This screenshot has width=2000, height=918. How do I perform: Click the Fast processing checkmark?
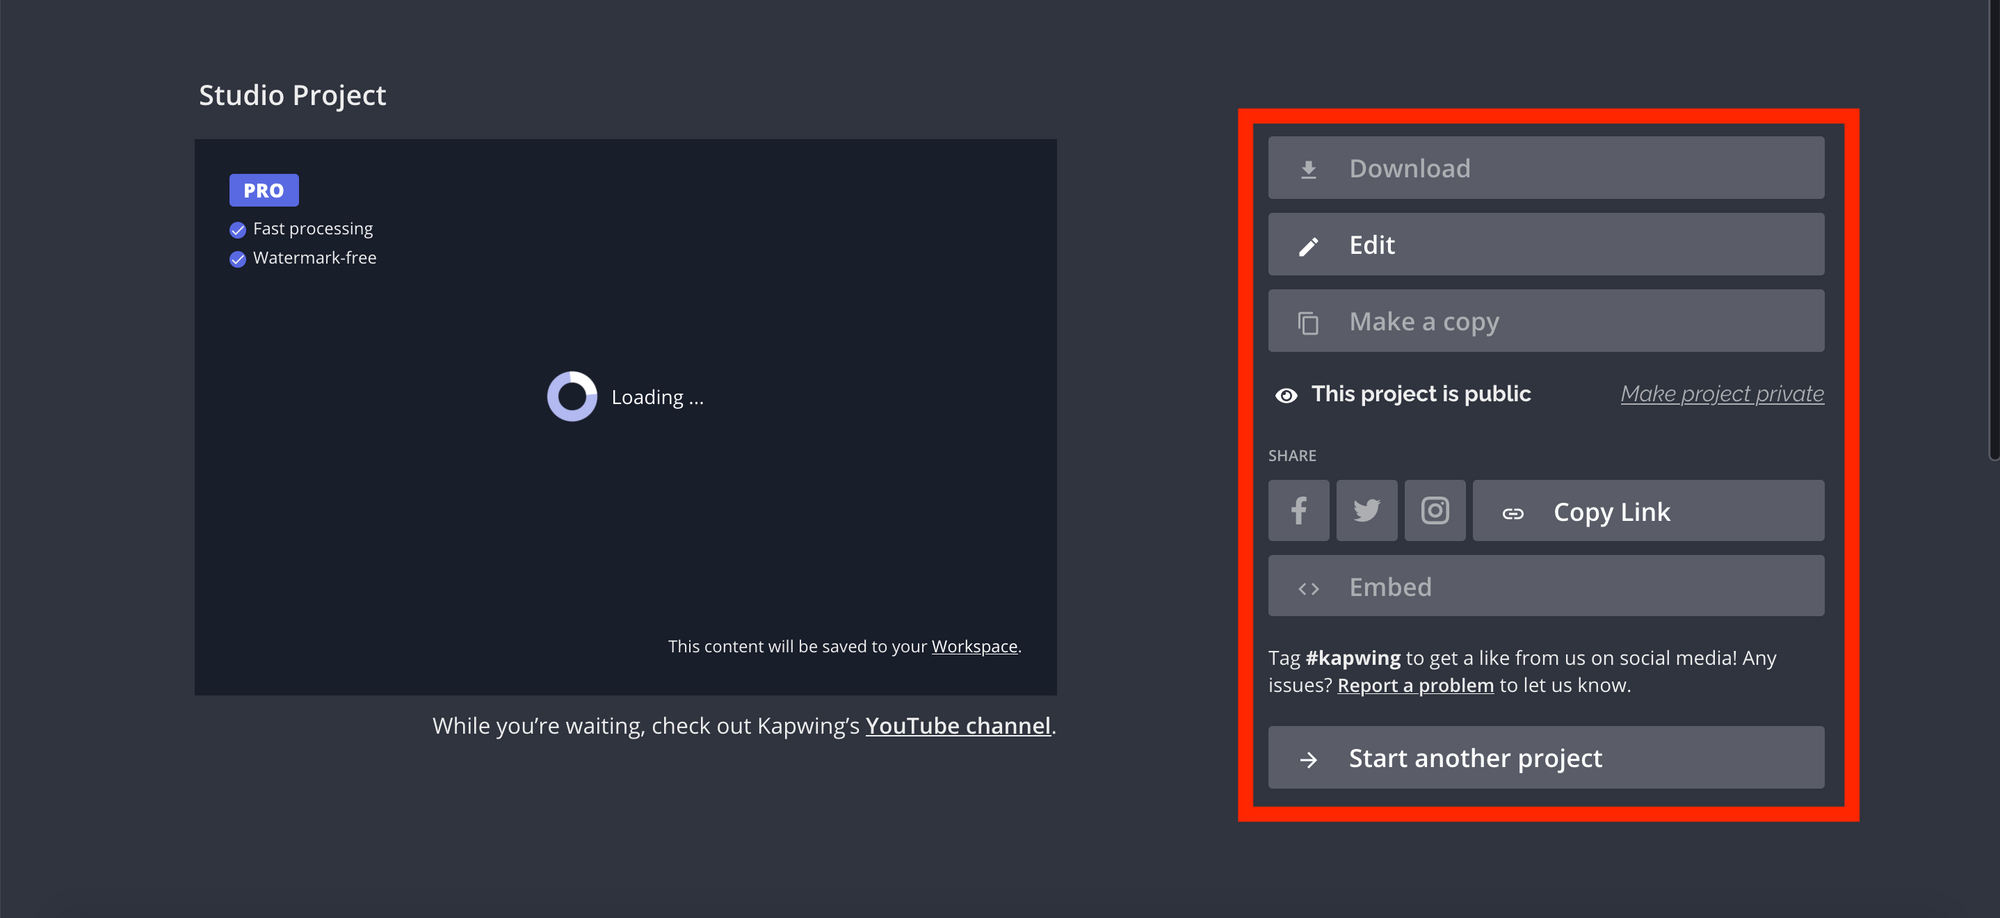click(237, 229)
